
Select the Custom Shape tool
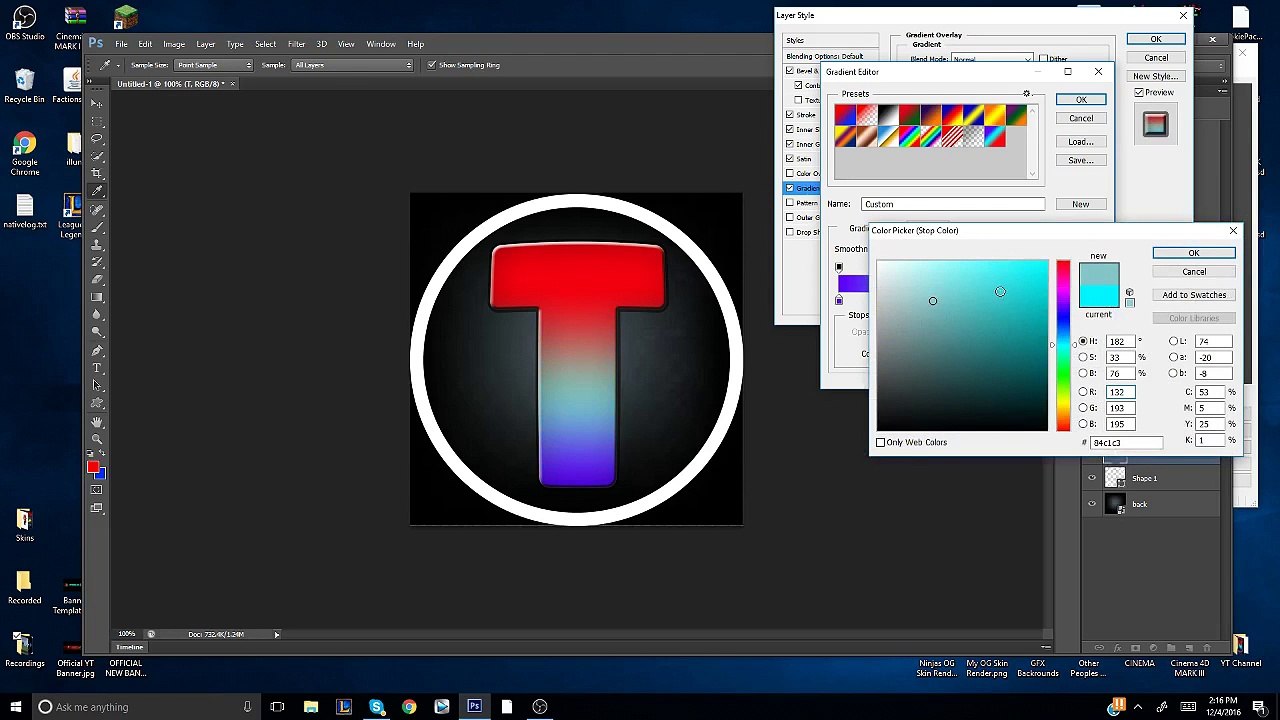point(97,403)
